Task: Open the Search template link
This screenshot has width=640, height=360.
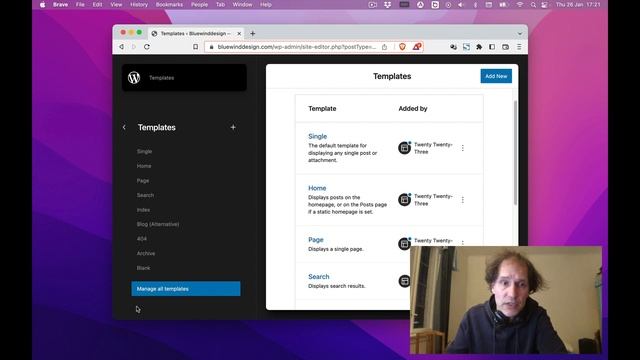Action: click(318, 277)
